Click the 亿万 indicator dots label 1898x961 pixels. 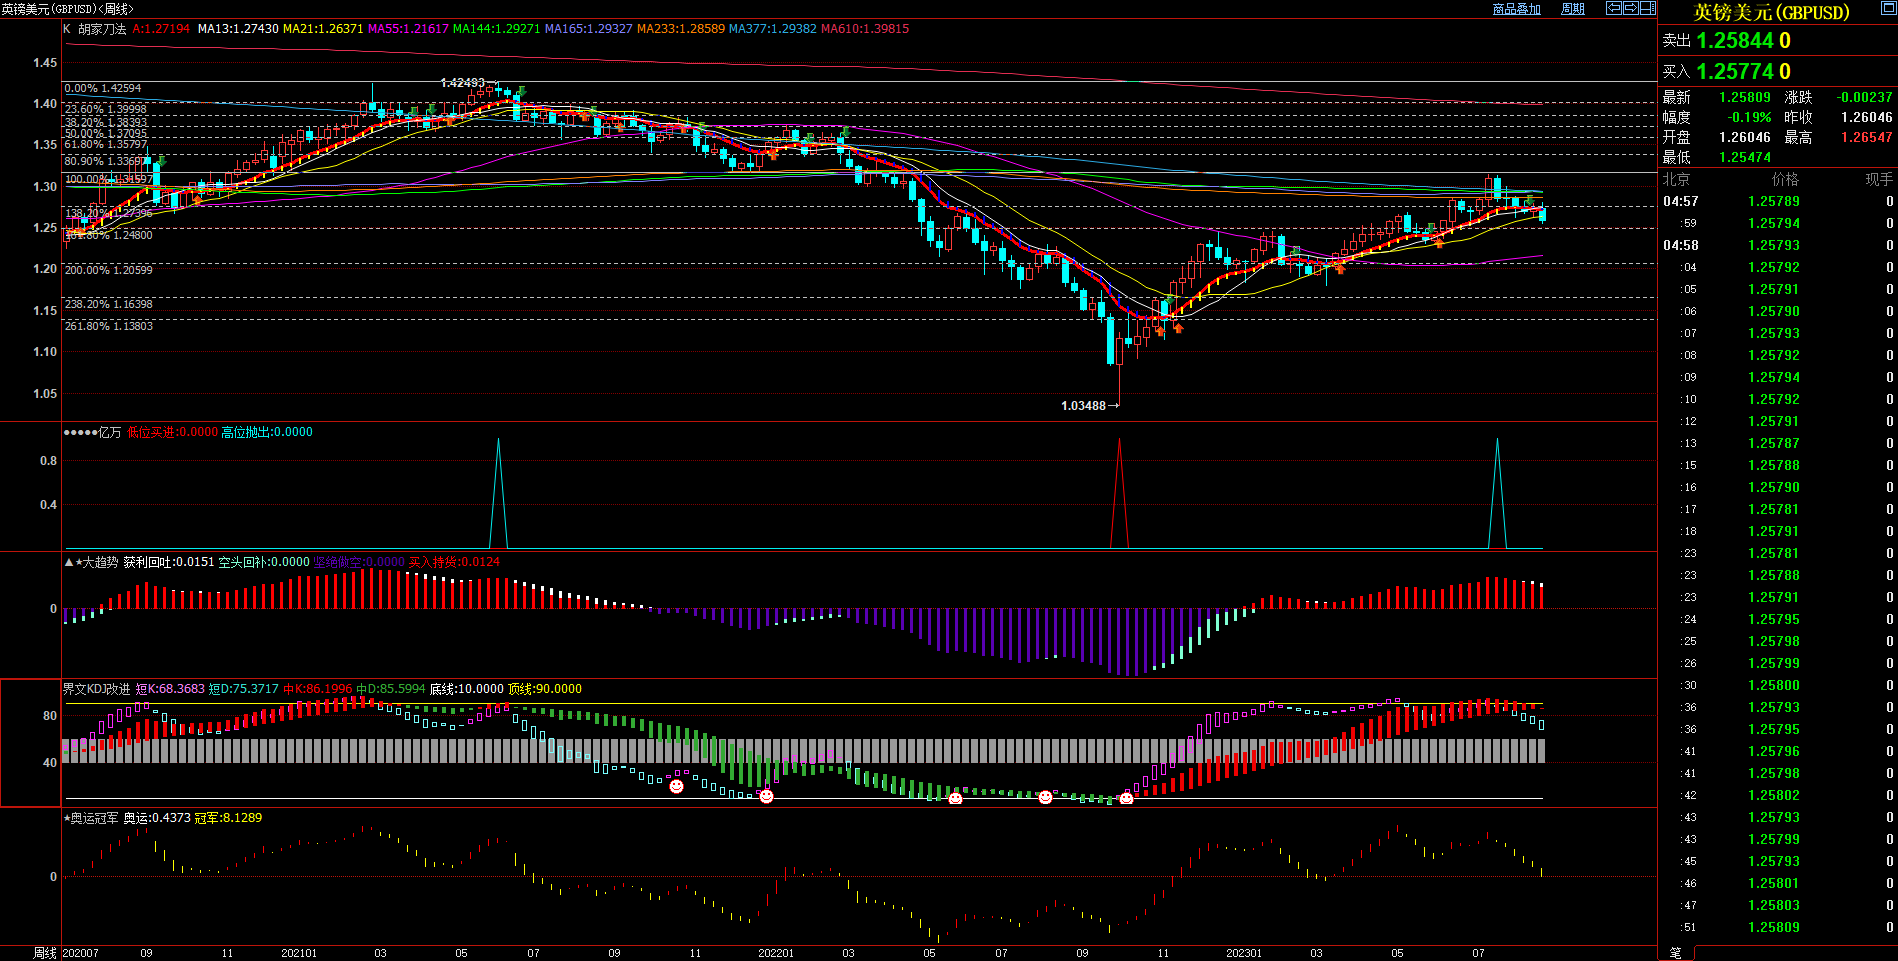click(x=92, y=432)
